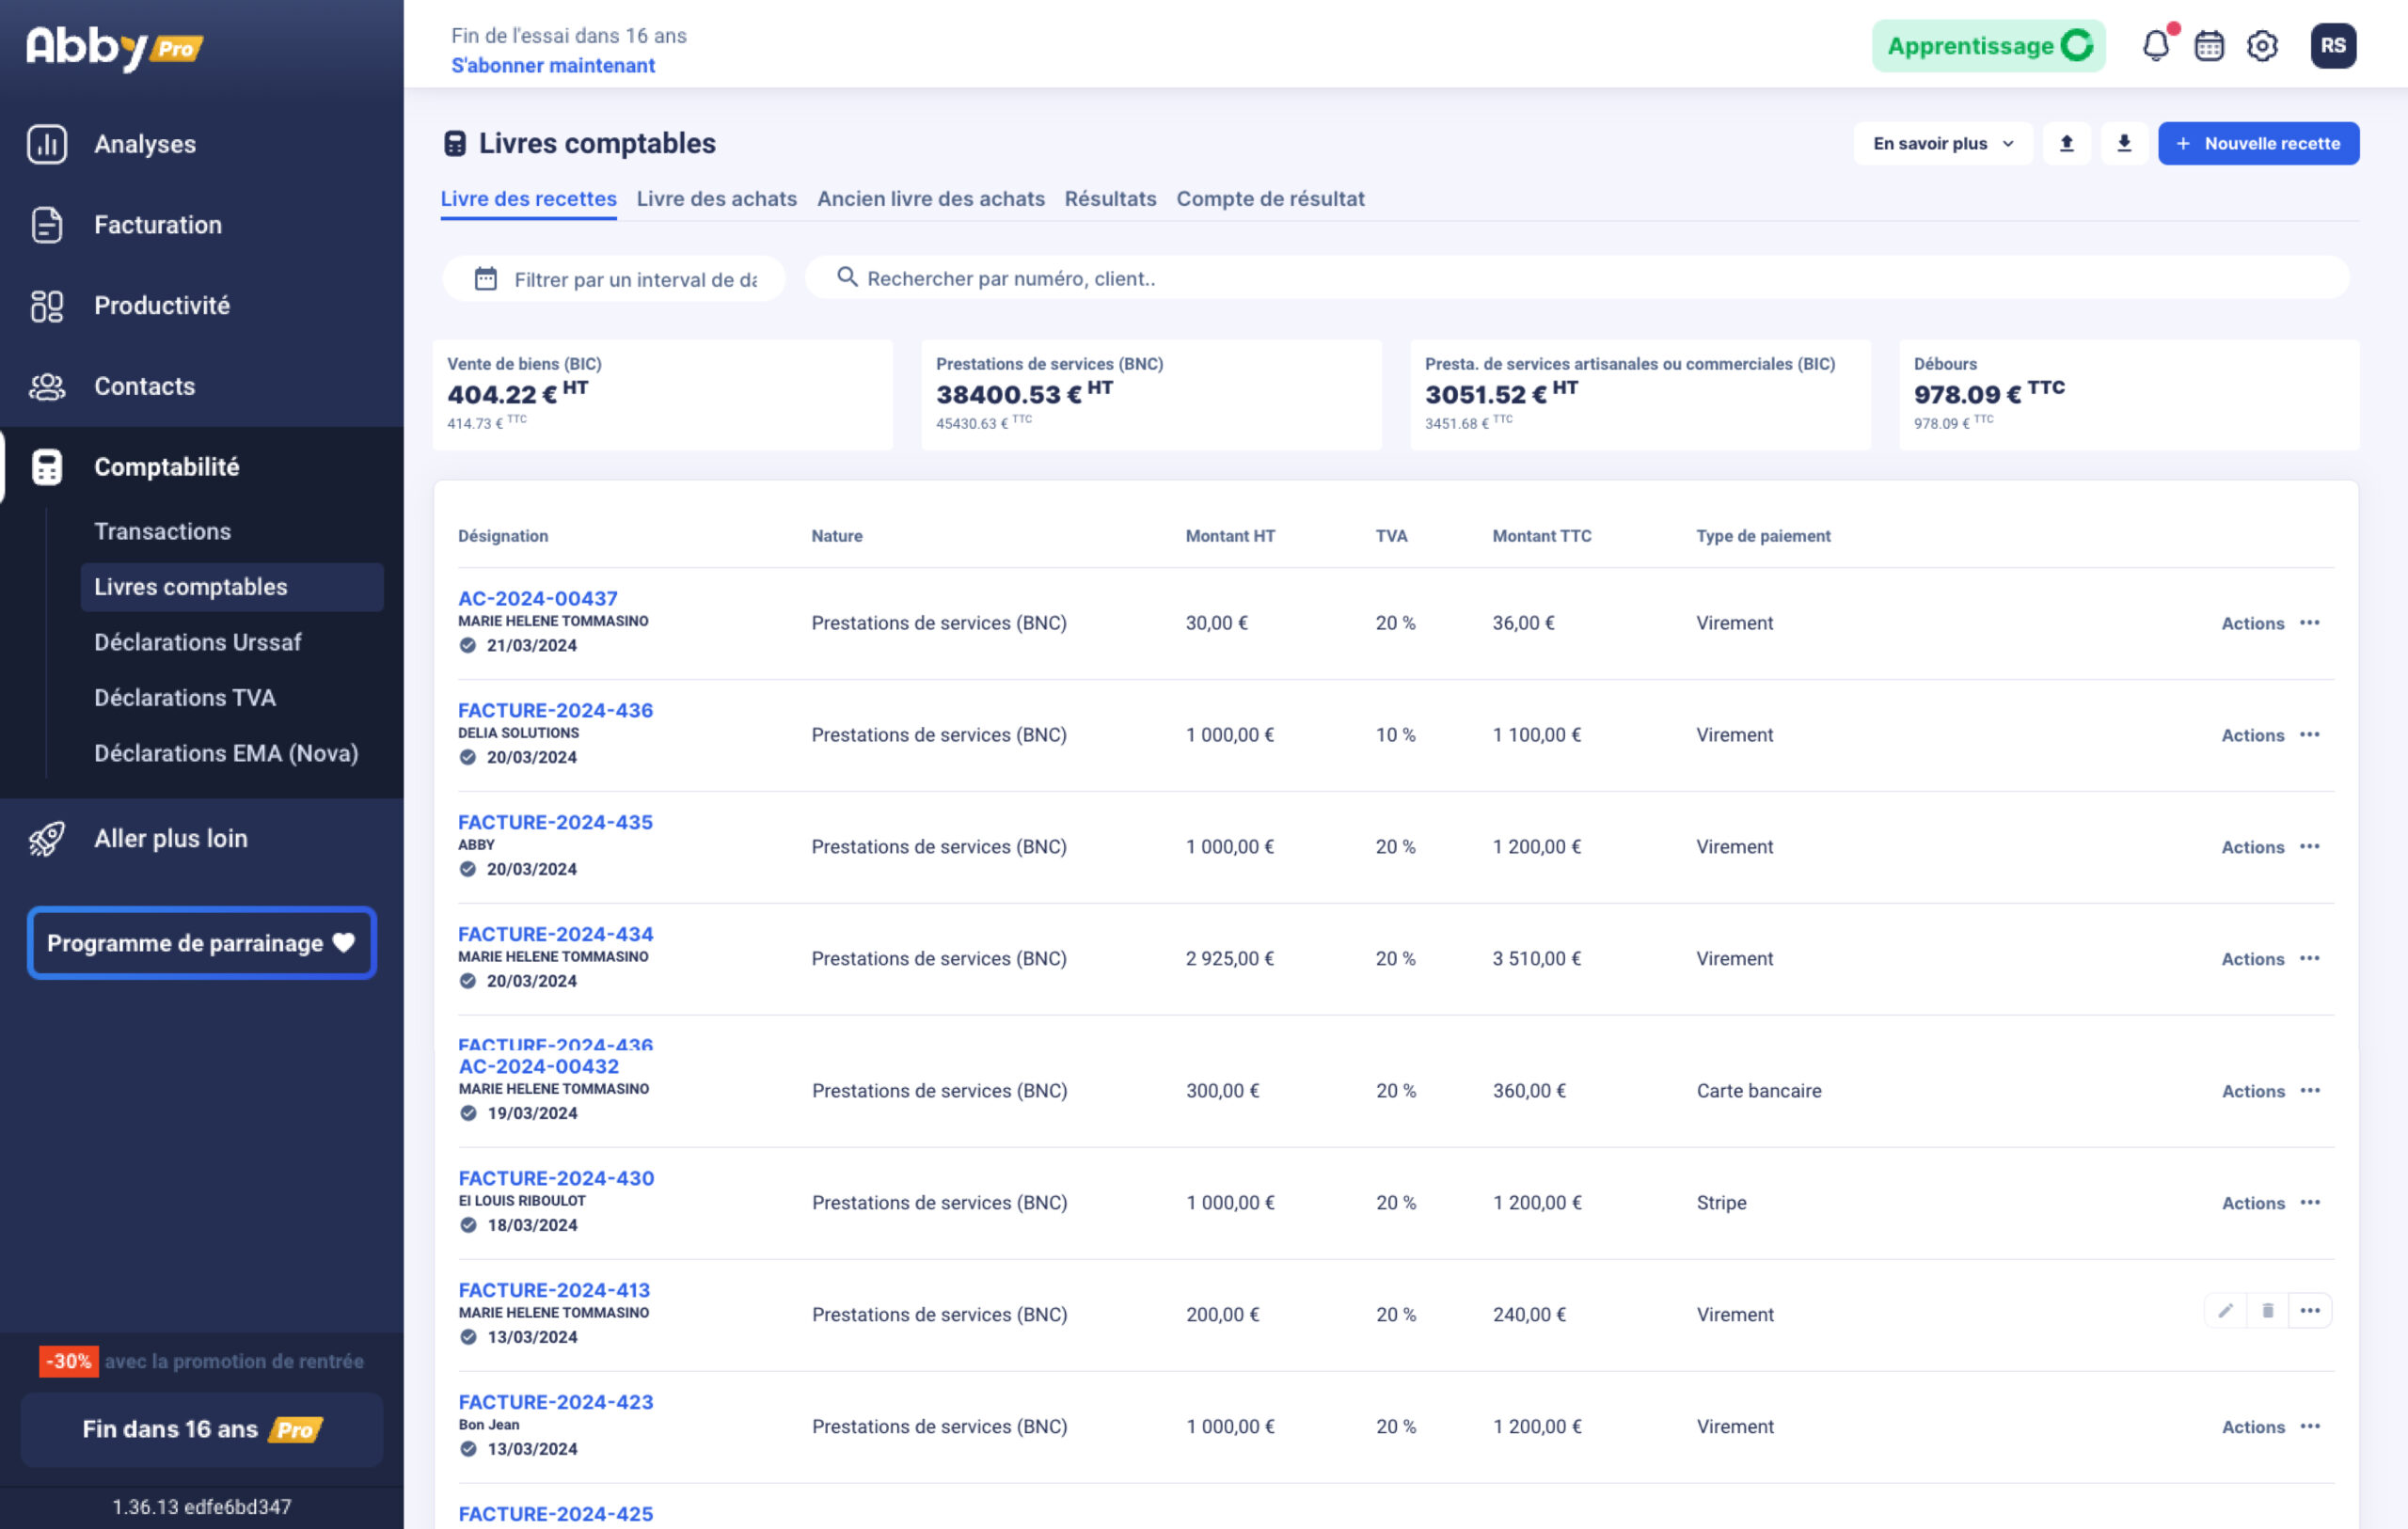Open 'Aller plus loin' rocket icon

tap(46, 838)
